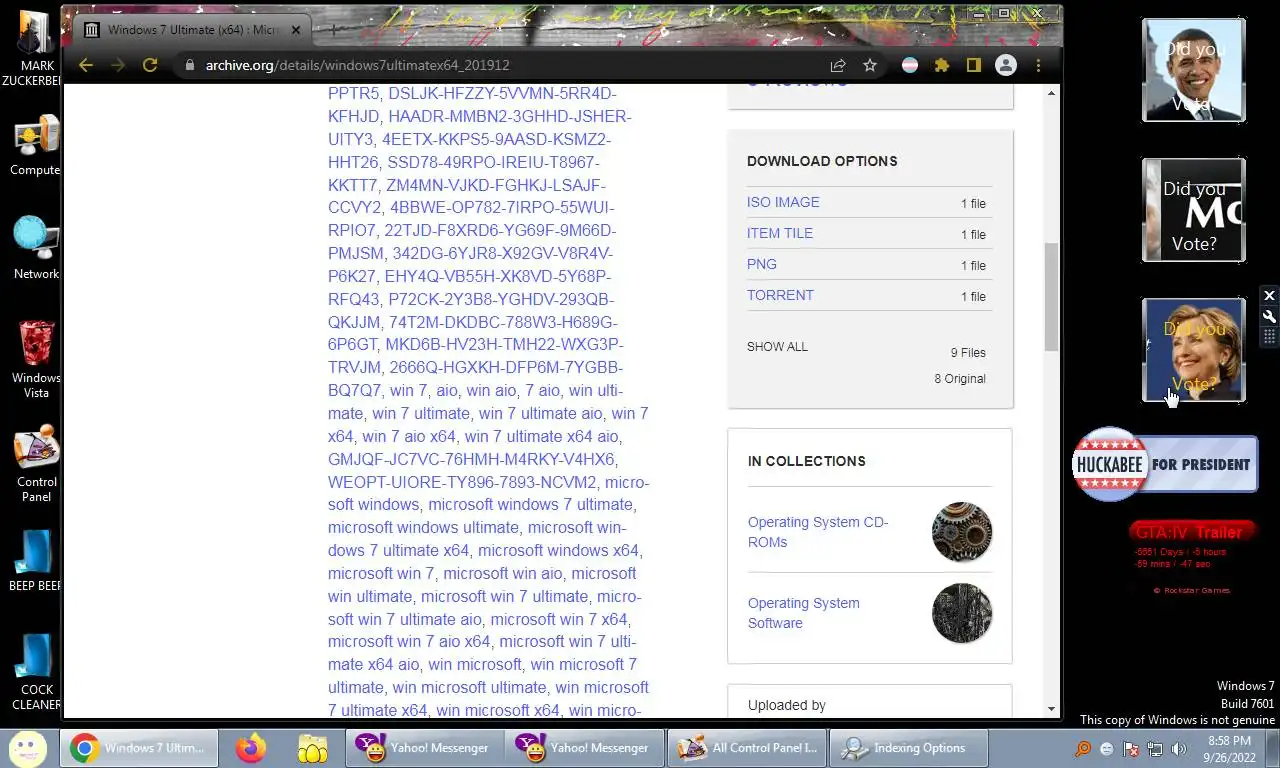Close the Hillary vote gadget
This screenshot has width=1280, height=768.
[x=1269, y=296]
